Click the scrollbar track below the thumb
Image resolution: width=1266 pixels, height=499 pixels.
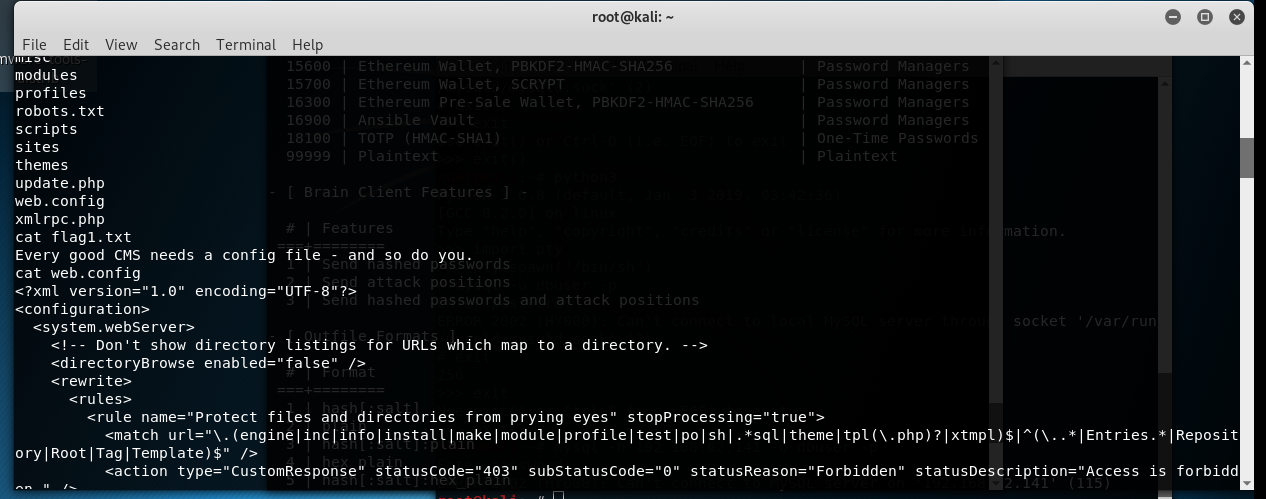1246,330
